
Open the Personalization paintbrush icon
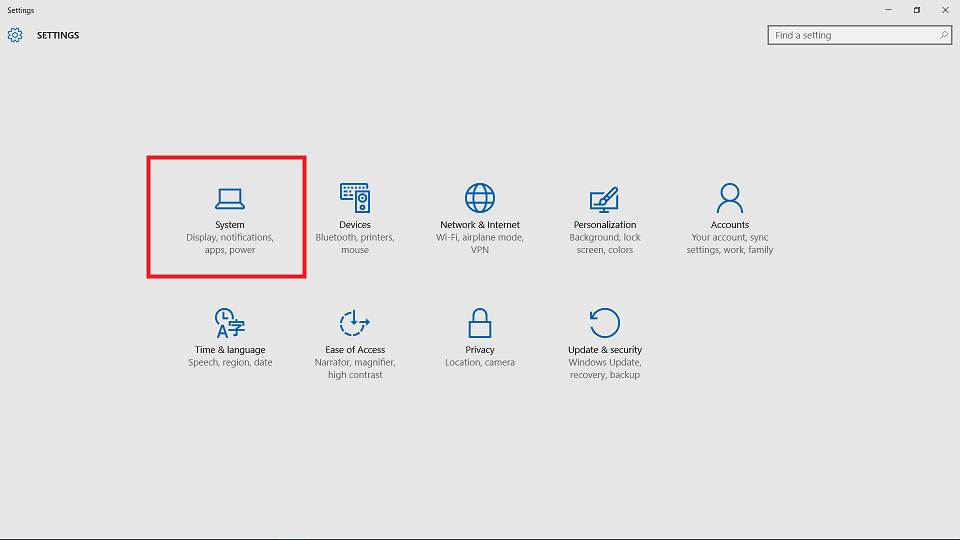tap(604, 200)
